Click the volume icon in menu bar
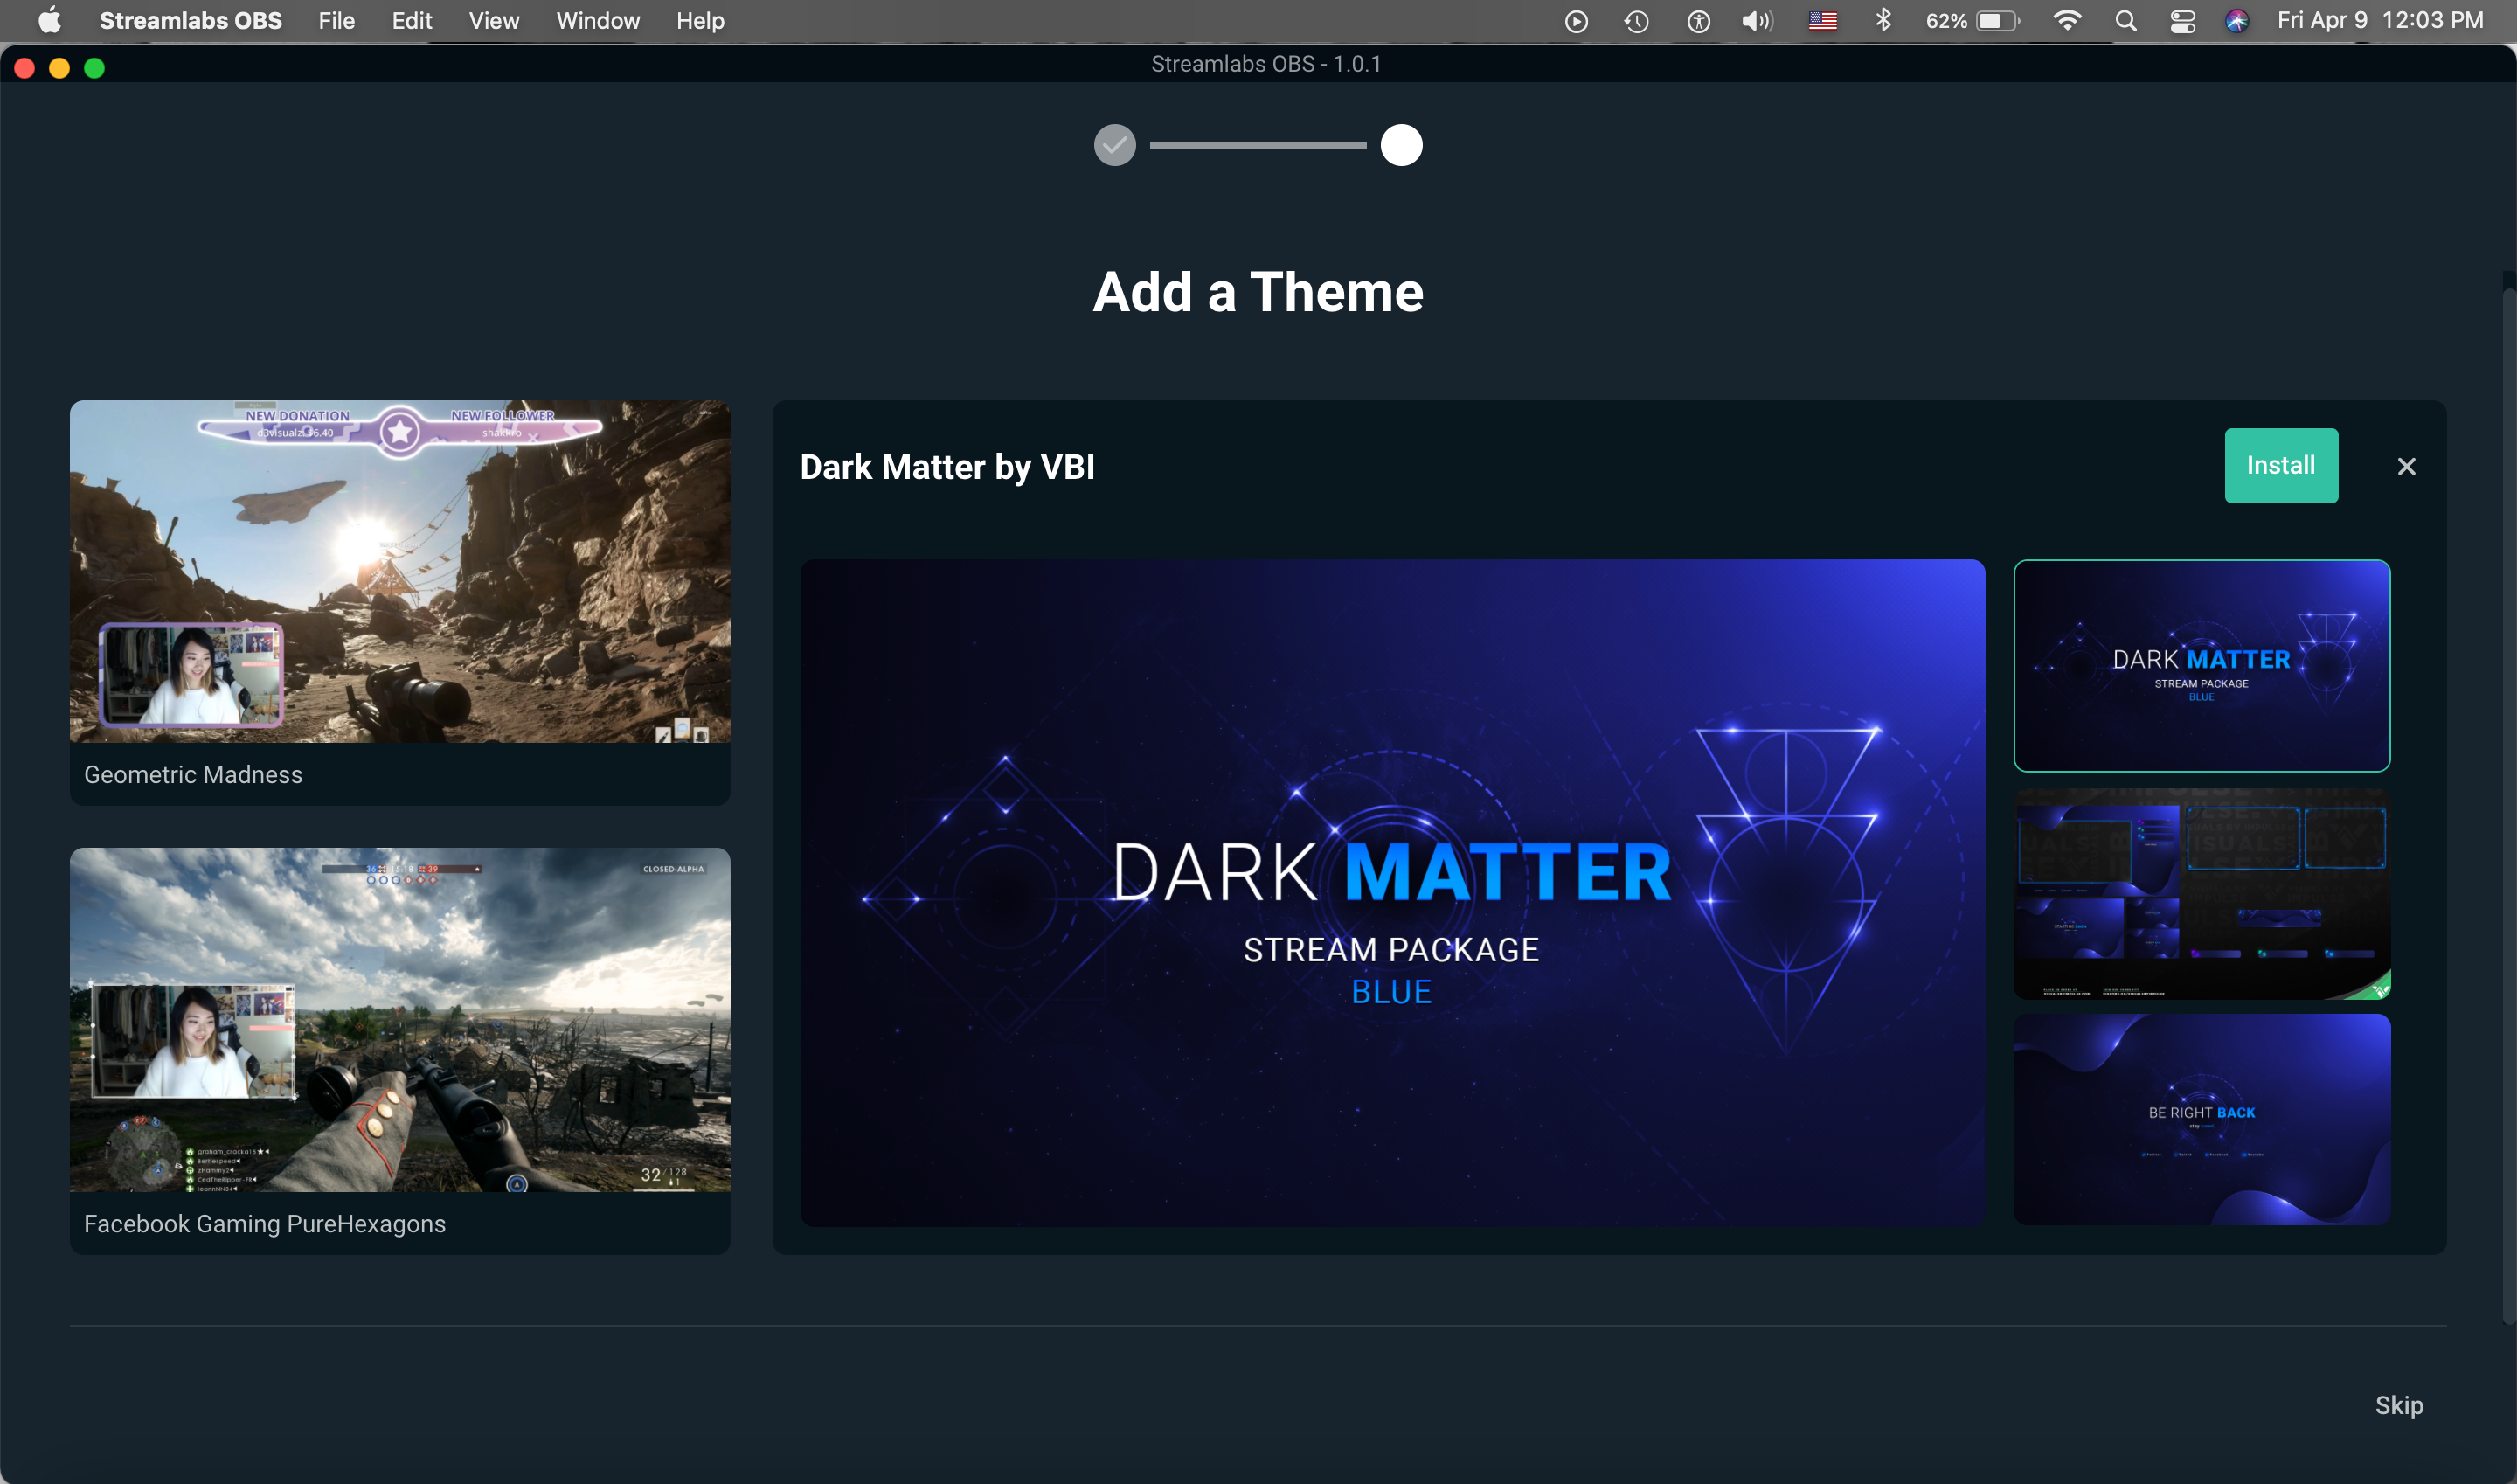The width and height of the screenshot is (2517, 1484). (x=1756, y=21)
